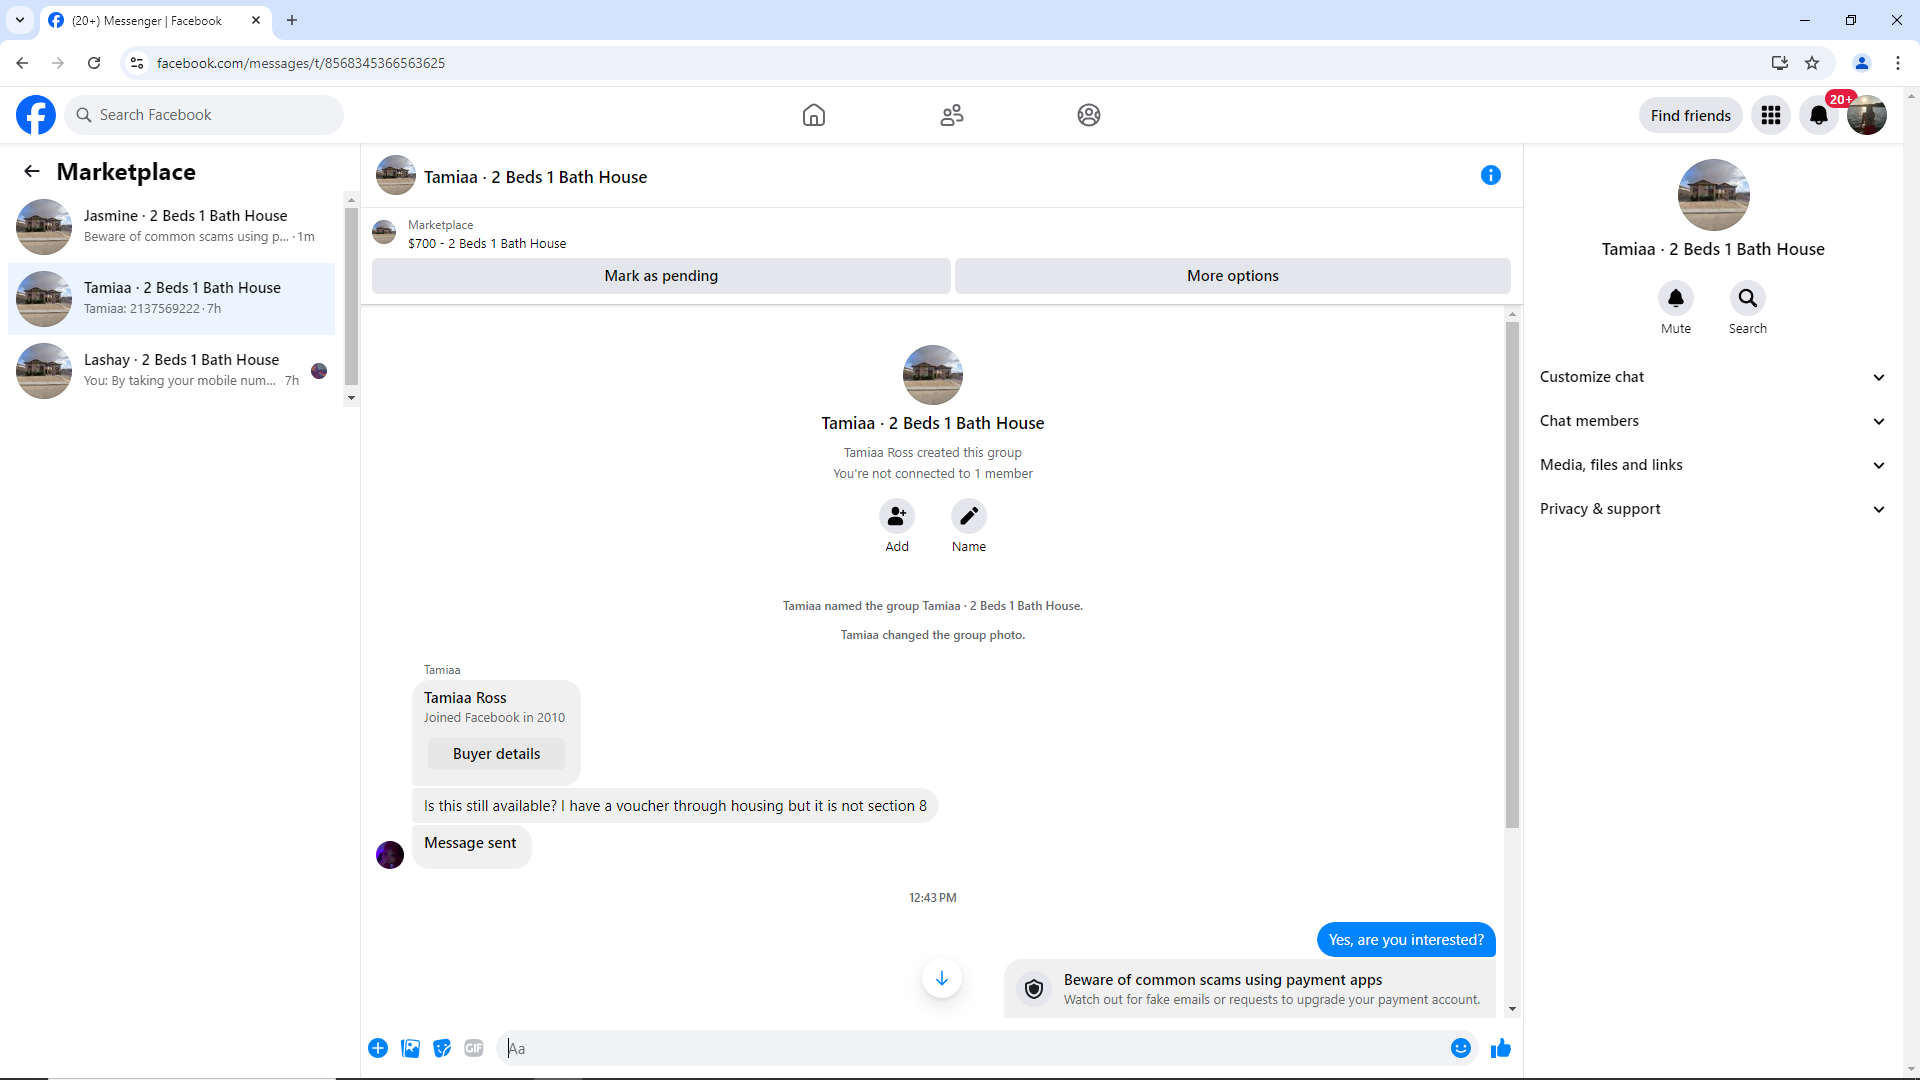Image resolution: width=1920 pixels, height=1080 pixels.
Task: Choose a sticker
Action: [x=442, y=1048]
